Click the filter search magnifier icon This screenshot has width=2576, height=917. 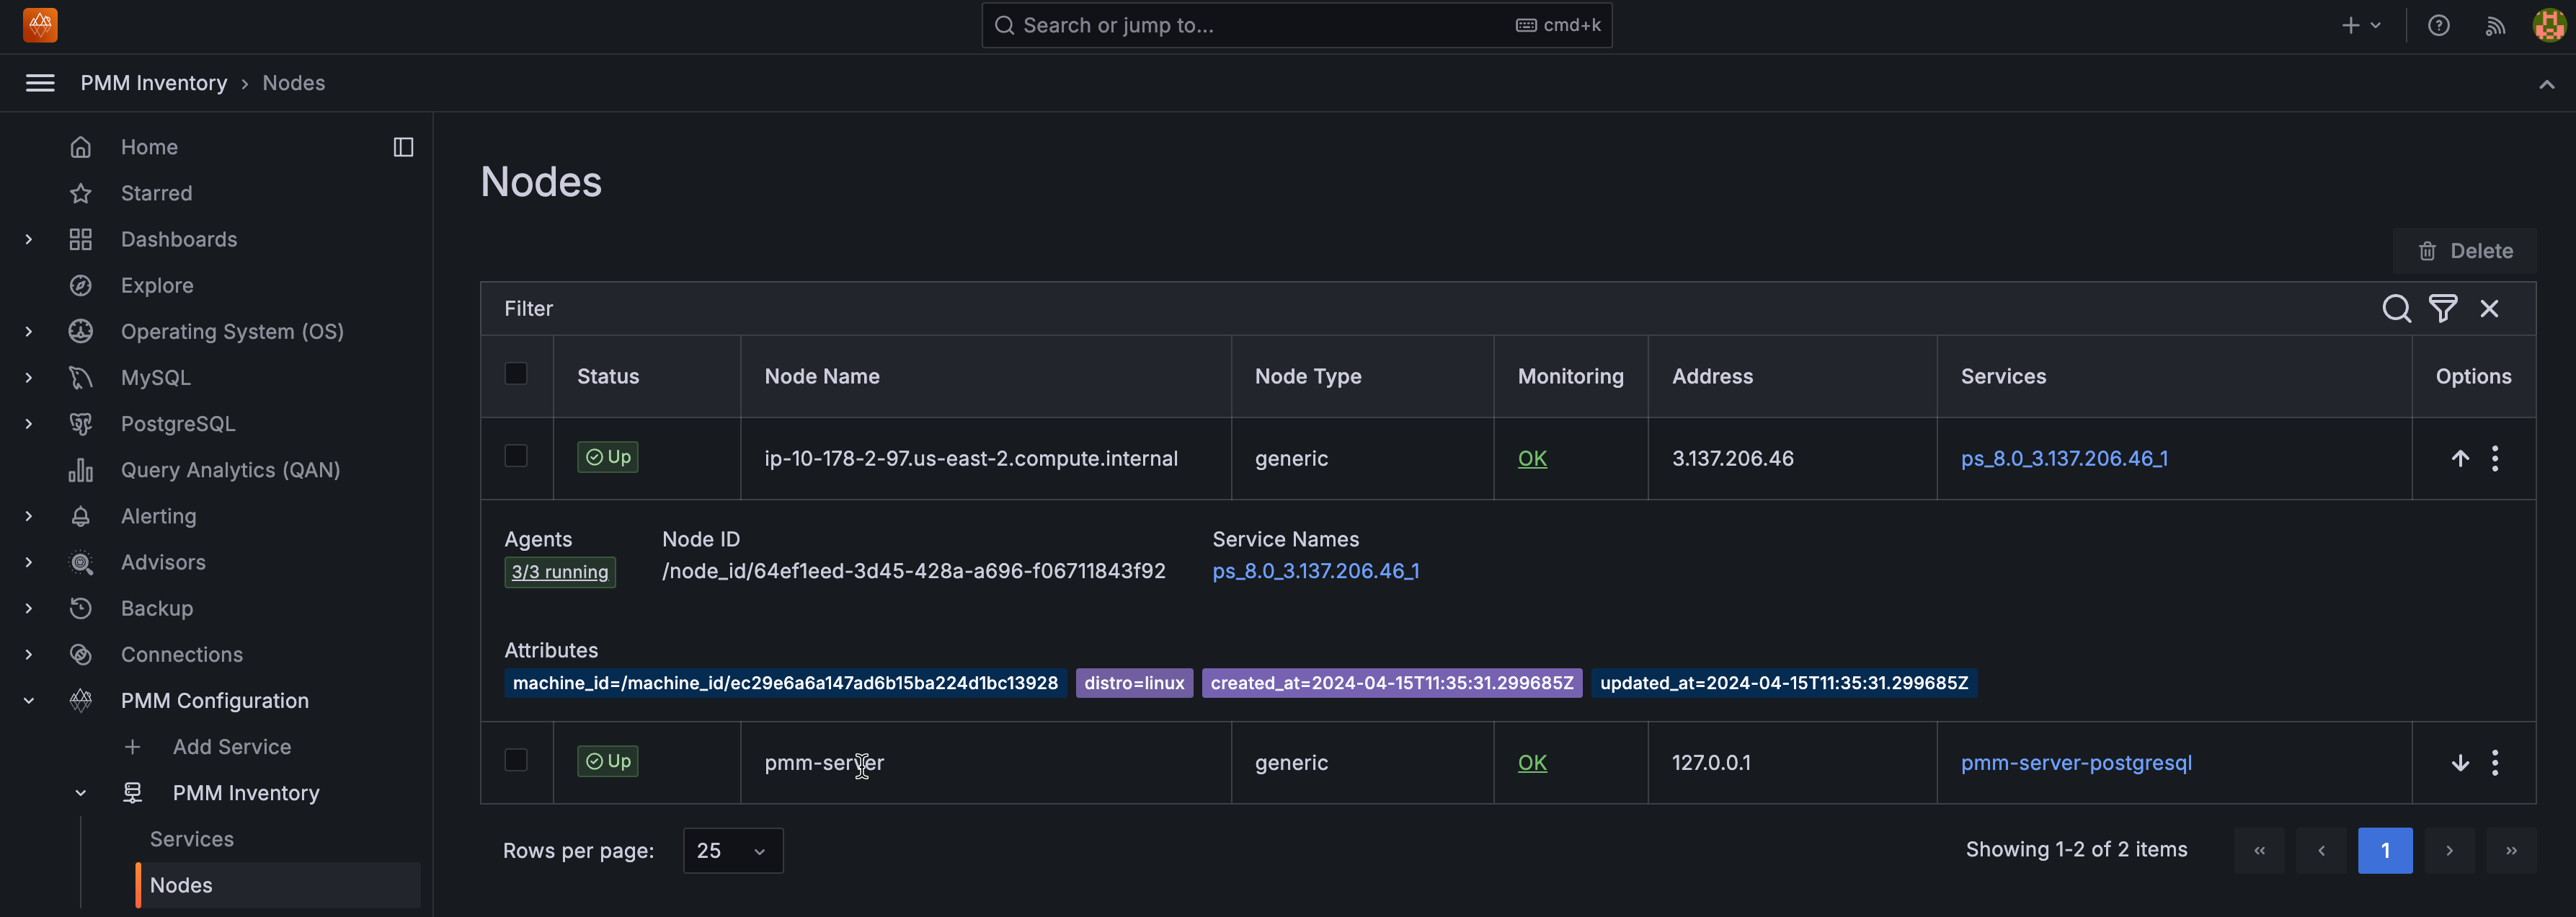[x=2396, y=308]
